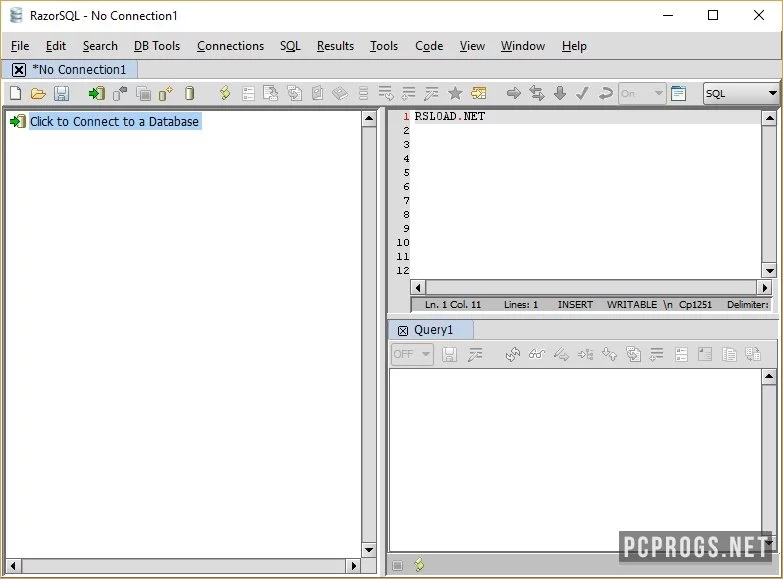Click the up and down arrows sort icon in the results toolbar
Screen dimensions: 783x579
(x=609, y=354)
